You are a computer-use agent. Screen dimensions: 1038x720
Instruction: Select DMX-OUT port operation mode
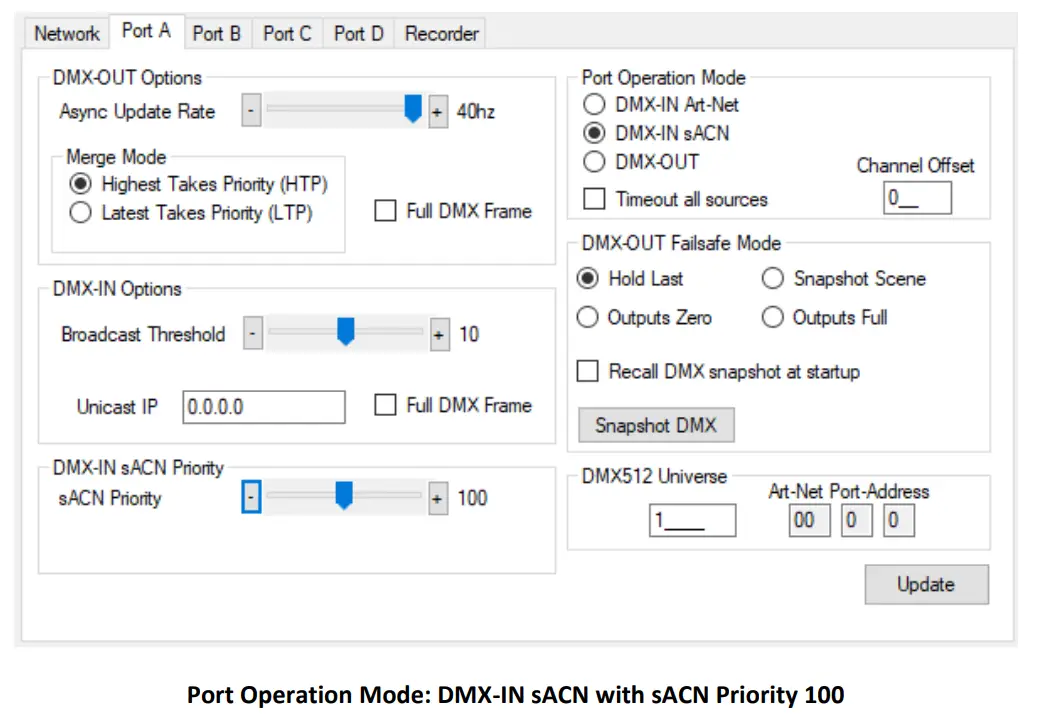click(594, 162)
